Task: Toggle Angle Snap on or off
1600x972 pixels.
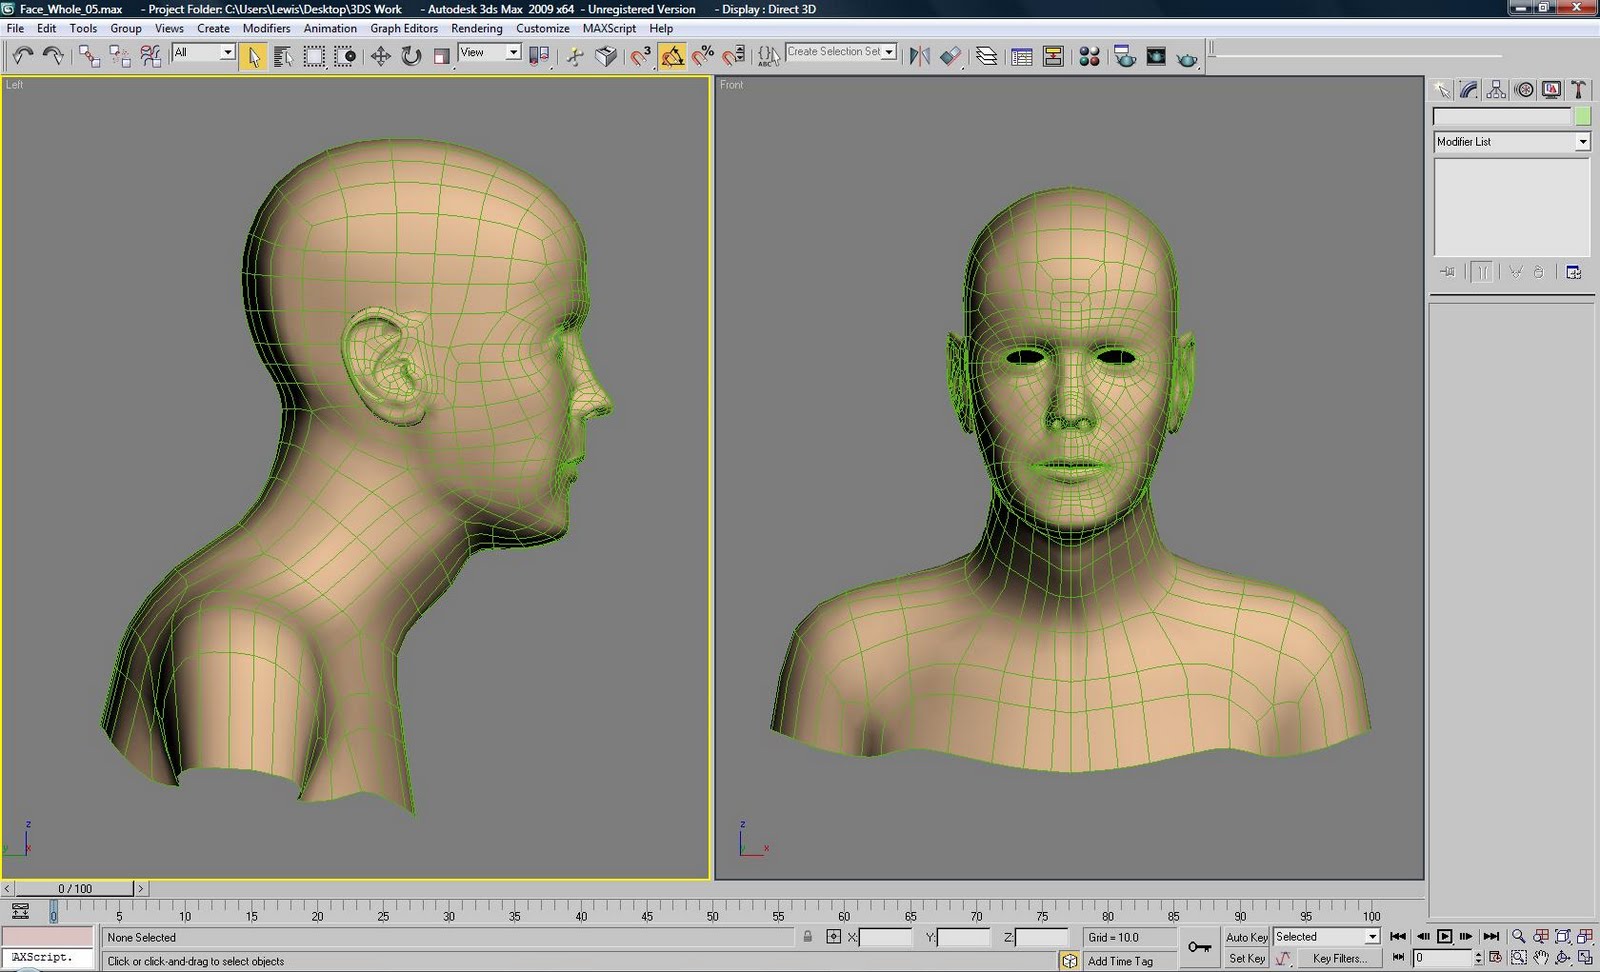Action: 672,56
